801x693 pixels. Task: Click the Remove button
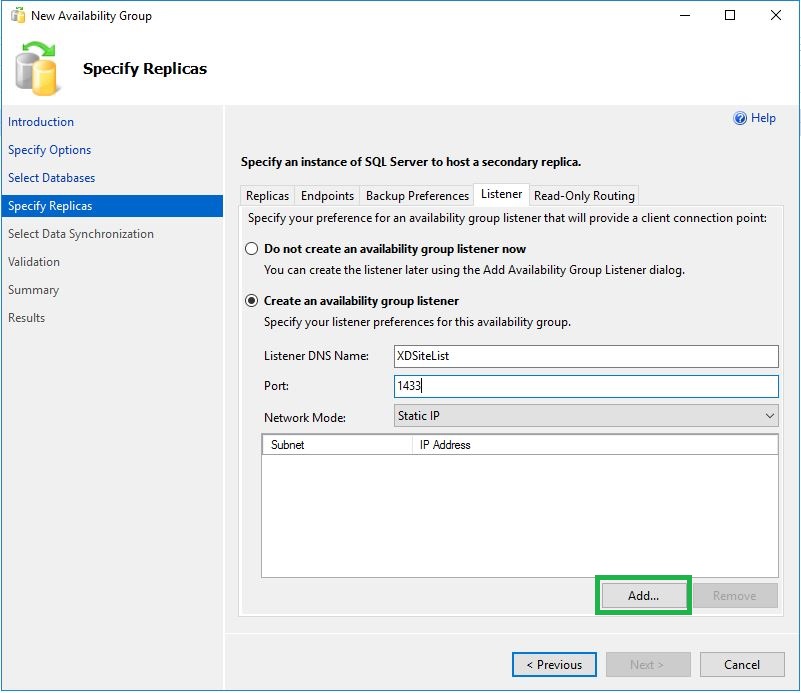736,594
